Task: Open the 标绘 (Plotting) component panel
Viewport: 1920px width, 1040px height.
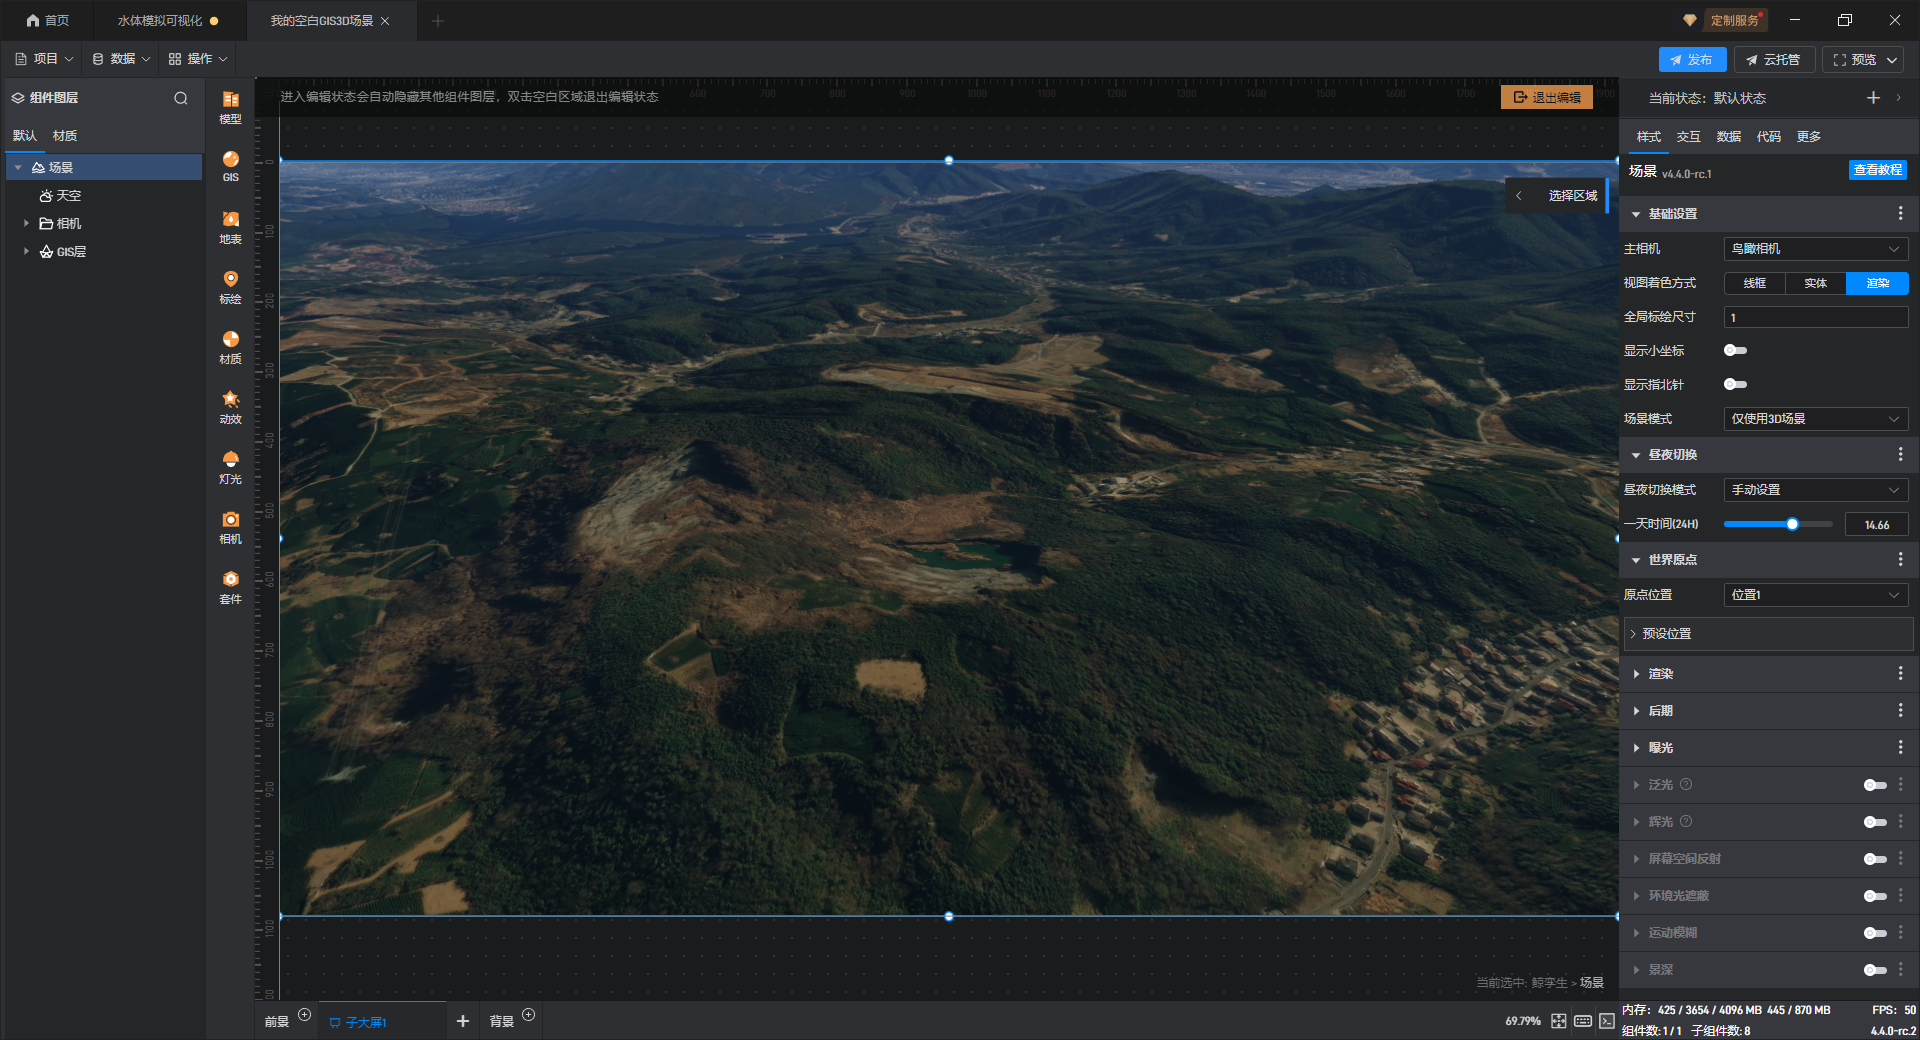Action: (230, 287)
